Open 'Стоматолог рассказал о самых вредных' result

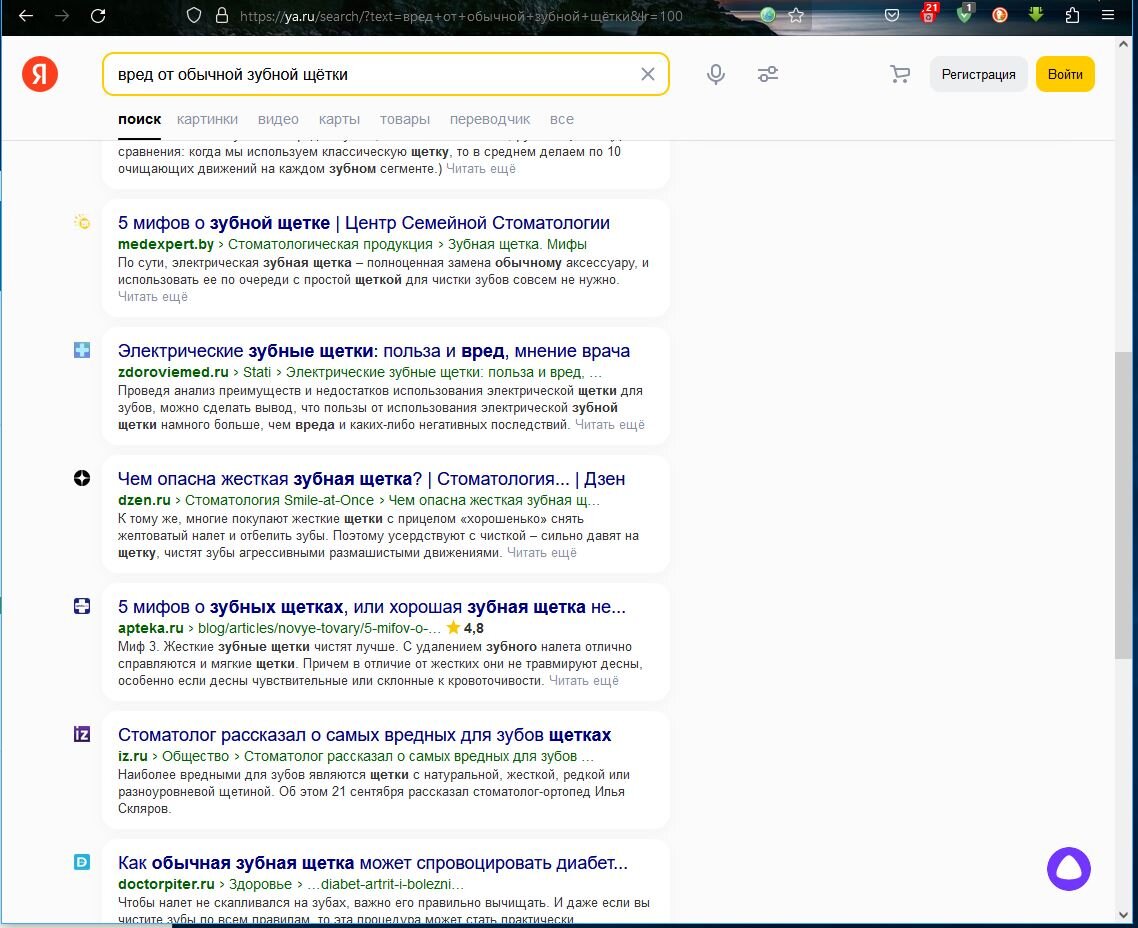point(364,735)
